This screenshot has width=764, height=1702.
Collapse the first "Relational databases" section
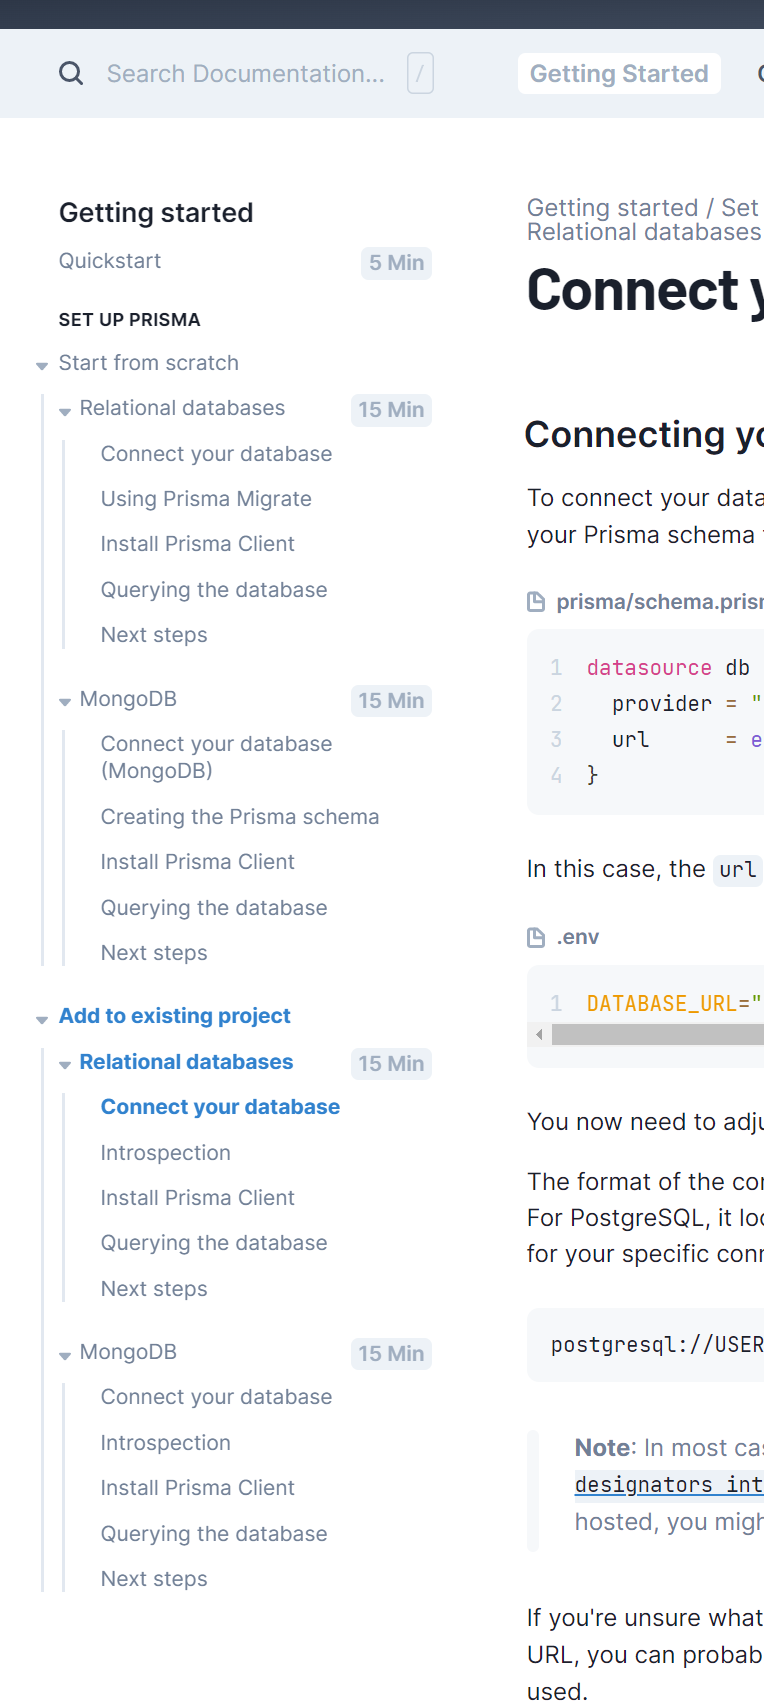(x=64, y=411)
